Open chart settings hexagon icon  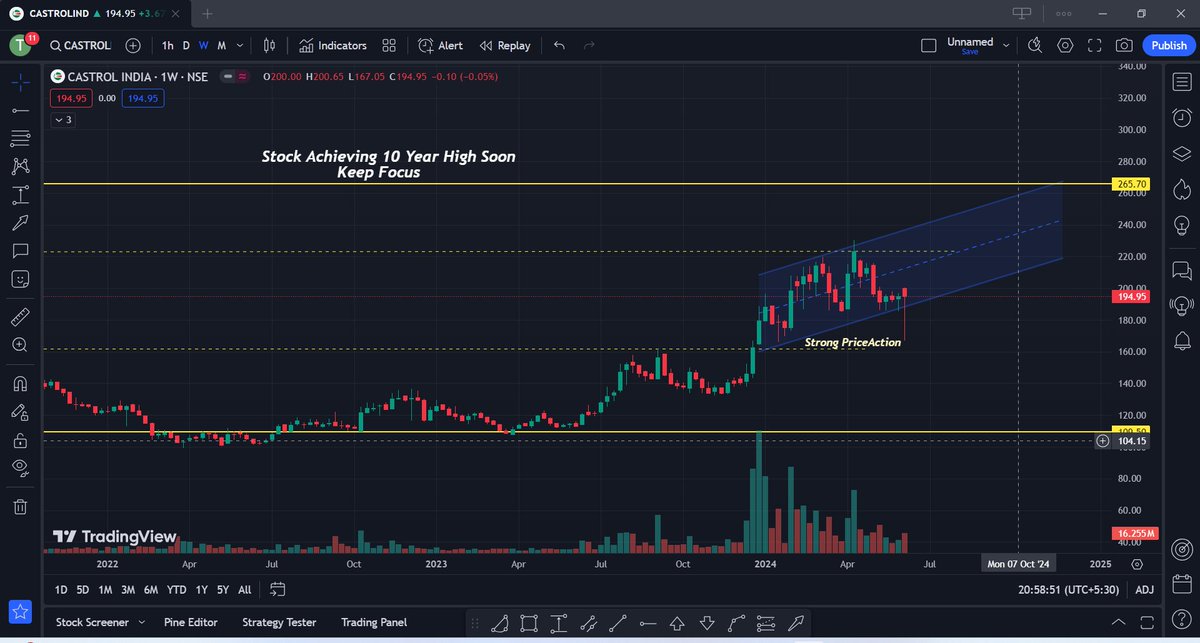coord(1065,45)
